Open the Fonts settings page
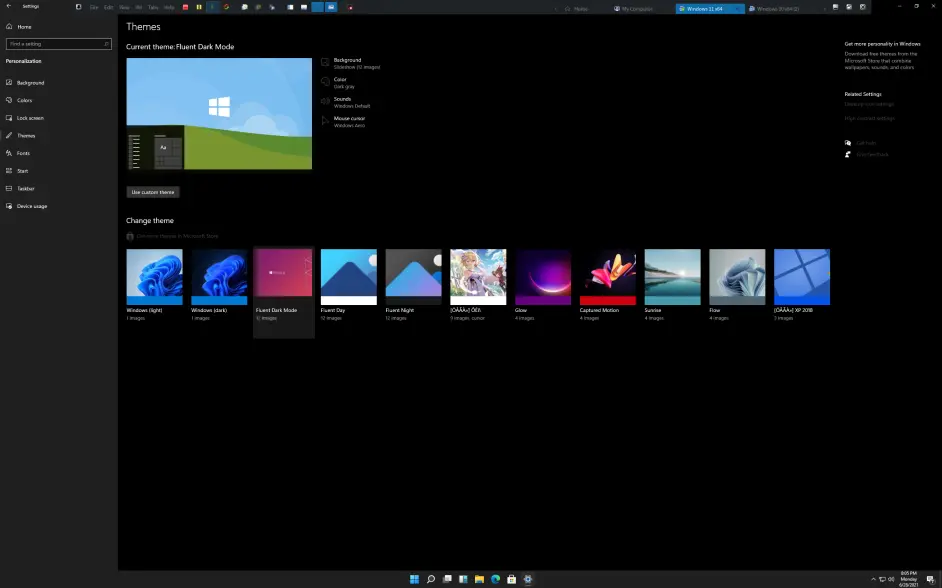Viewport: 942px width, 588px height. tap(18, 153)
